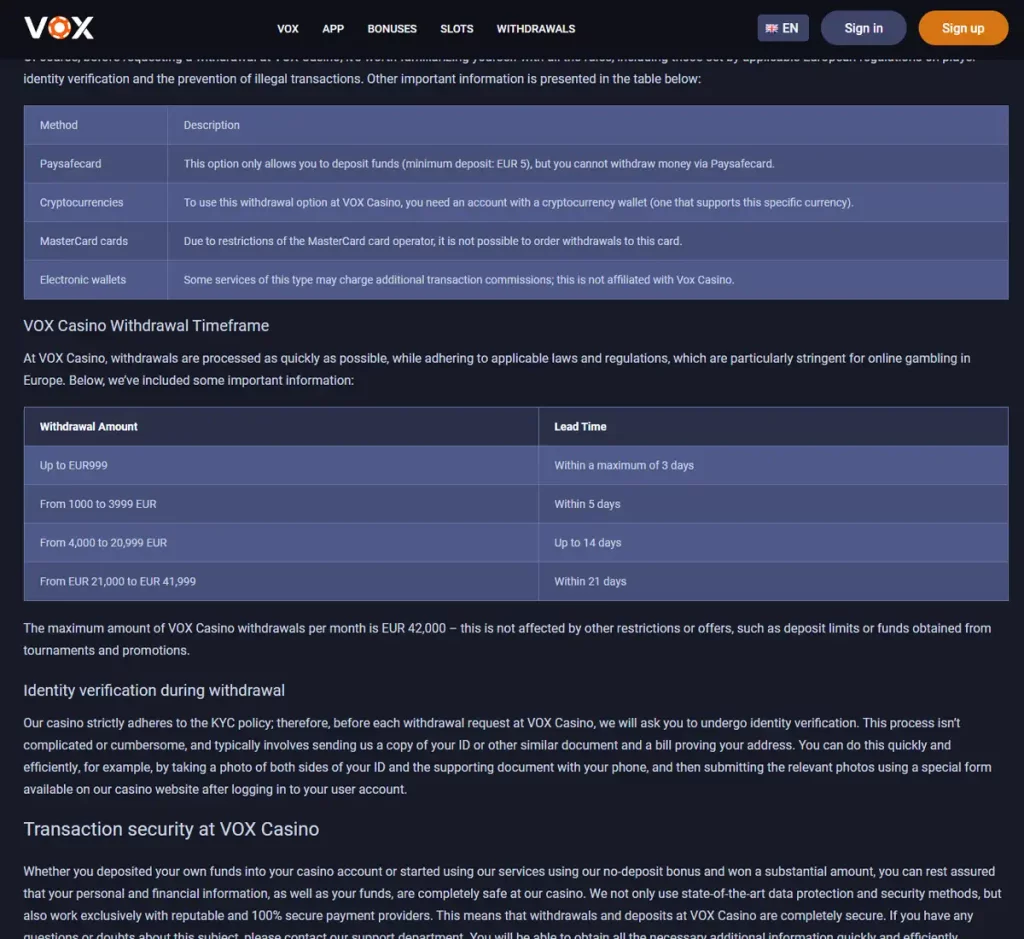This screenshot has height=939, width=1024.
Task: Click the Identity verification during withdrawal heading
Action: 153,690
